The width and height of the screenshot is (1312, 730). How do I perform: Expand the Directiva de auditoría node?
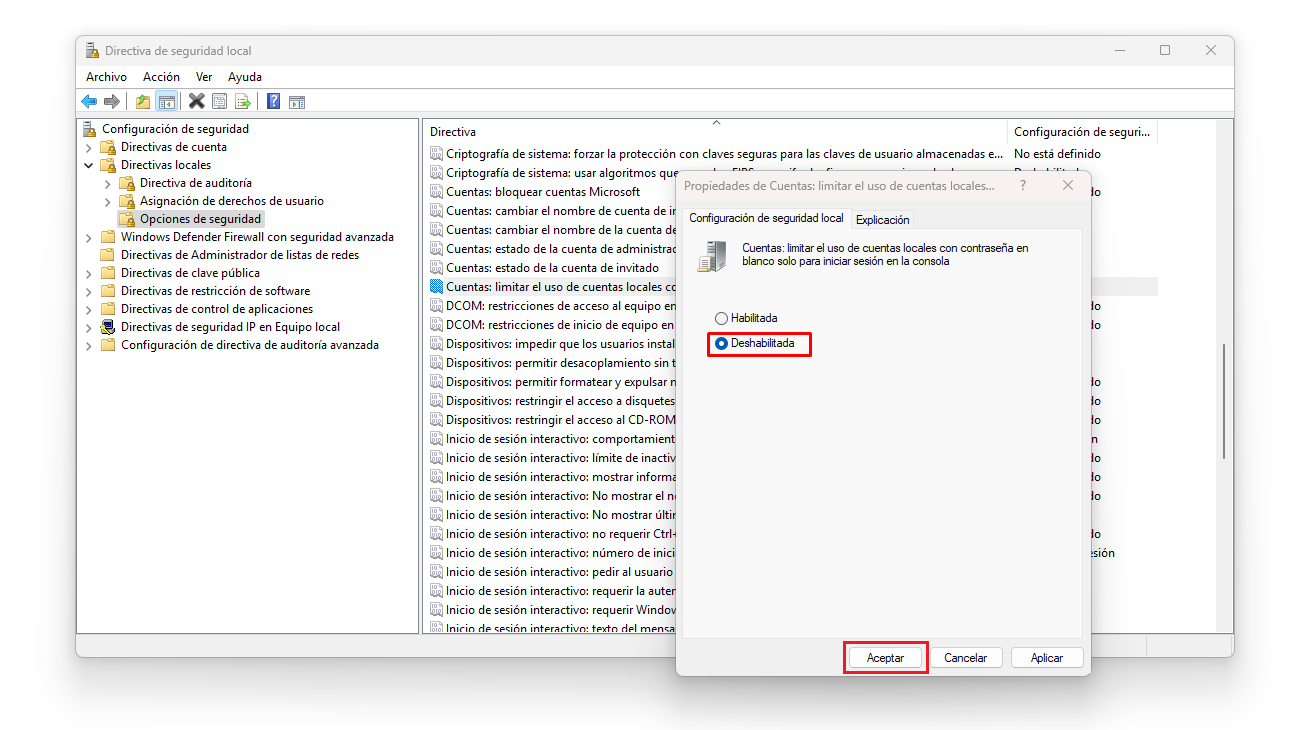[x=107, y=183]
